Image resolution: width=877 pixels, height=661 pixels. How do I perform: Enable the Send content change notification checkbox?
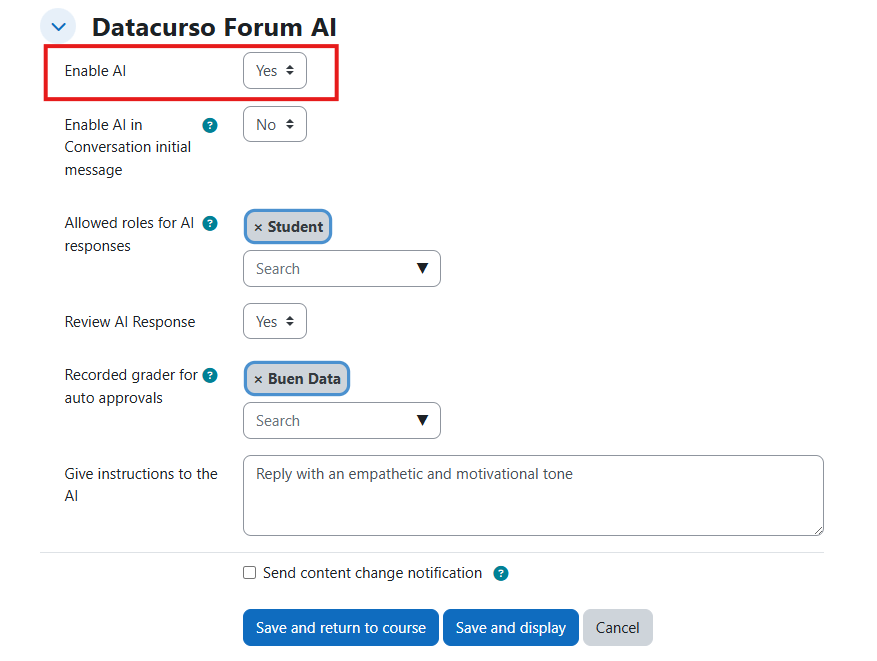(x=249, y=573)
